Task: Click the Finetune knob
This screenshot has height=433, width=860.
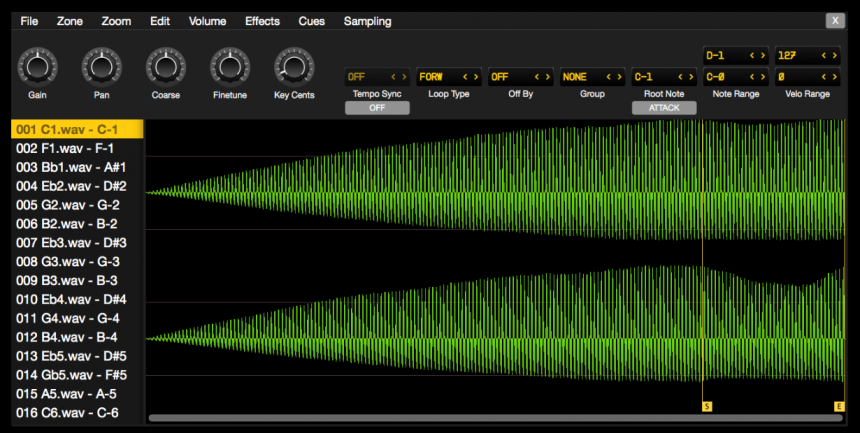Action: (229, 67)
